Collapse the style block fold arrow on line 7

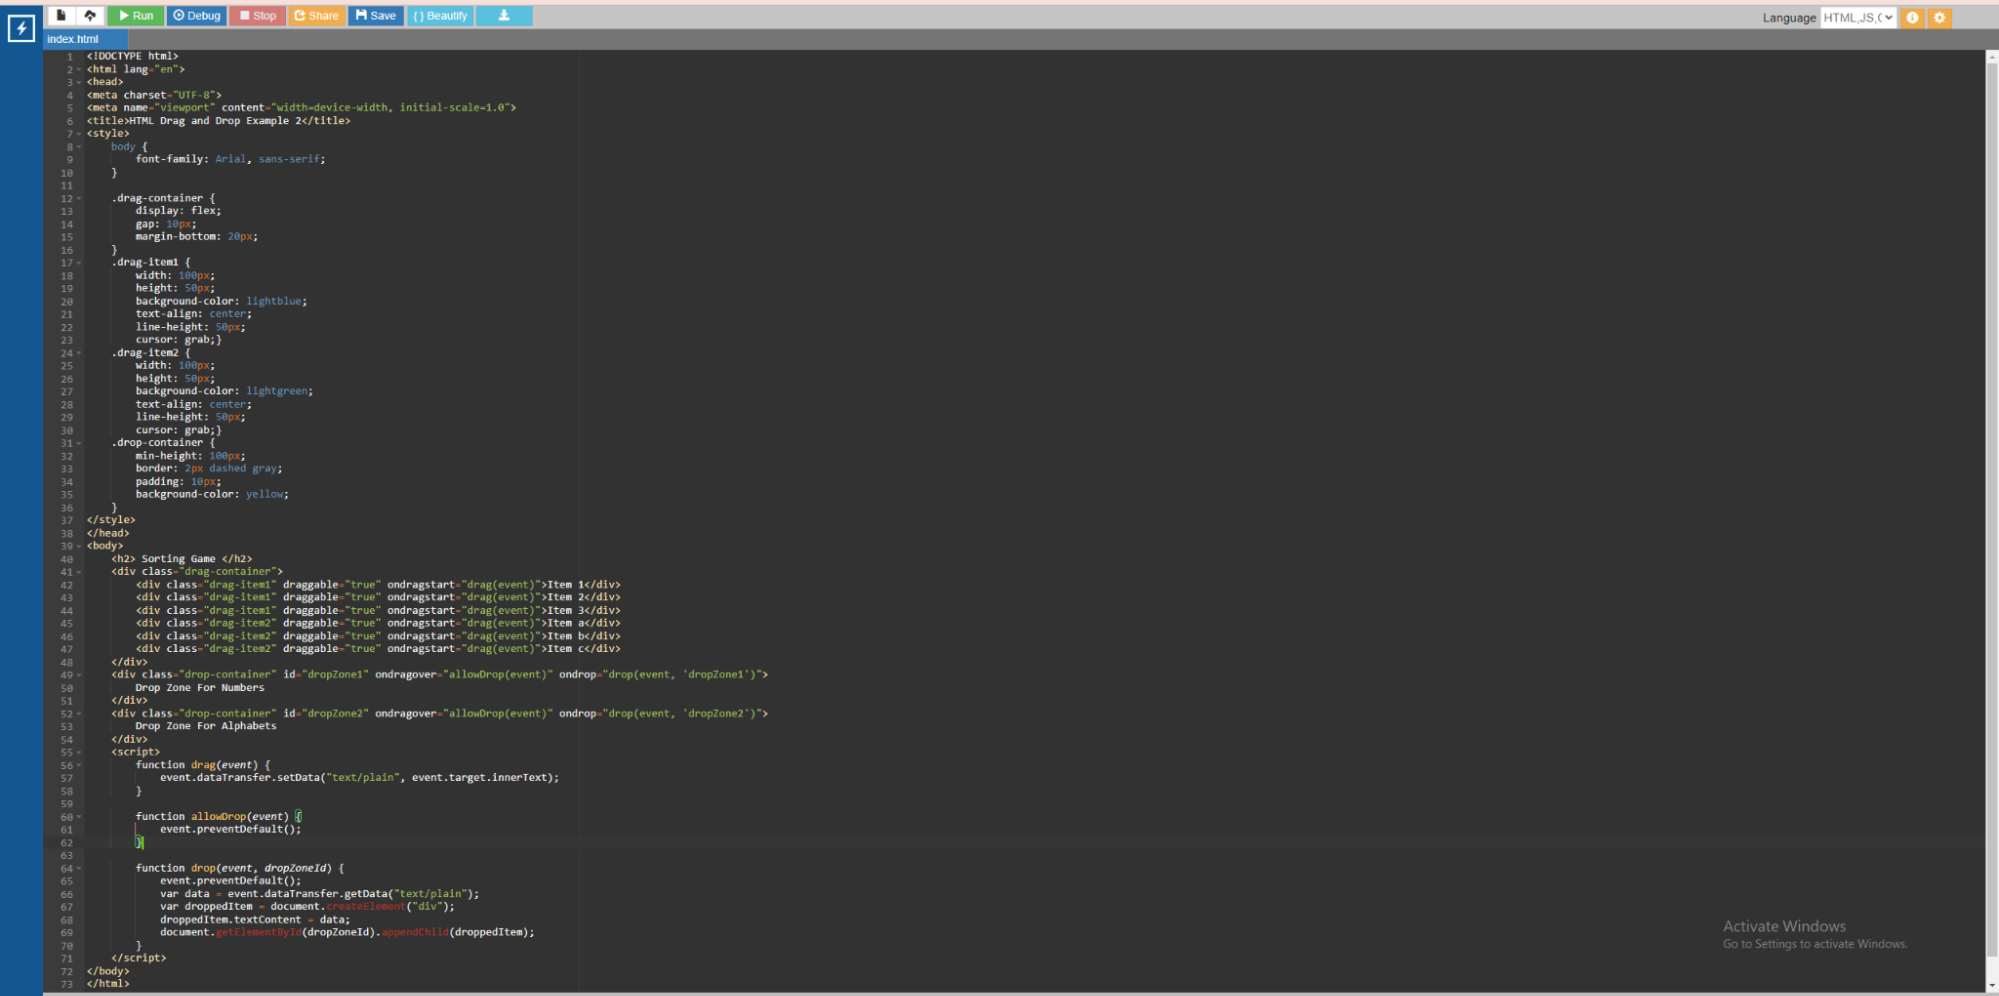79,134
